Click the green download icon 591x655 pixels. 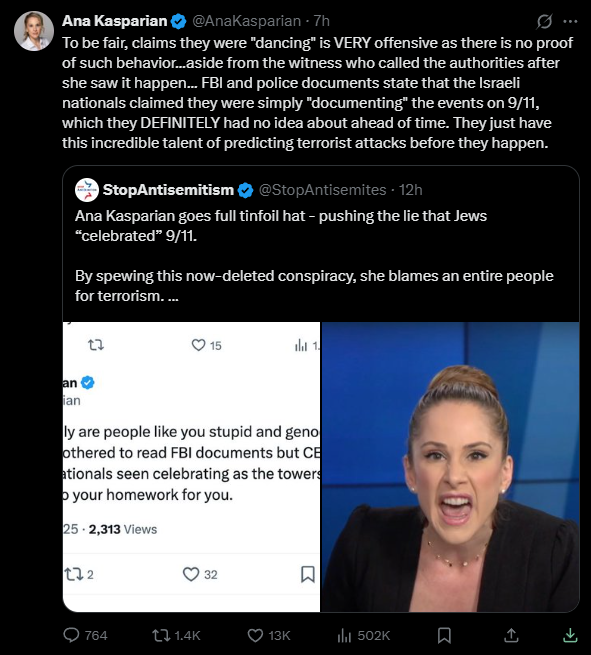coord(570,635)
